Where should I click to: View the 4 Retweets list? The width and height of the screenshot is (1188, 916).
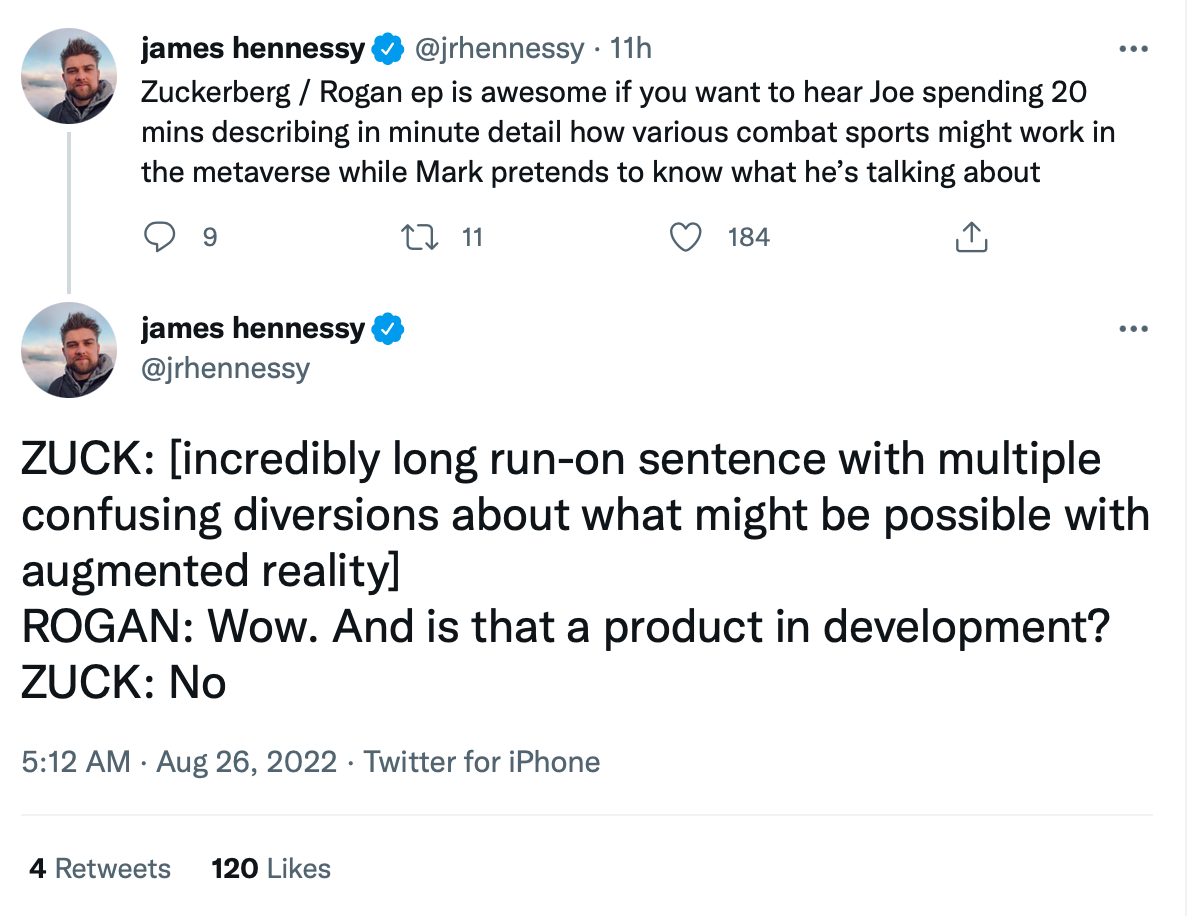(x=100, y=868)
